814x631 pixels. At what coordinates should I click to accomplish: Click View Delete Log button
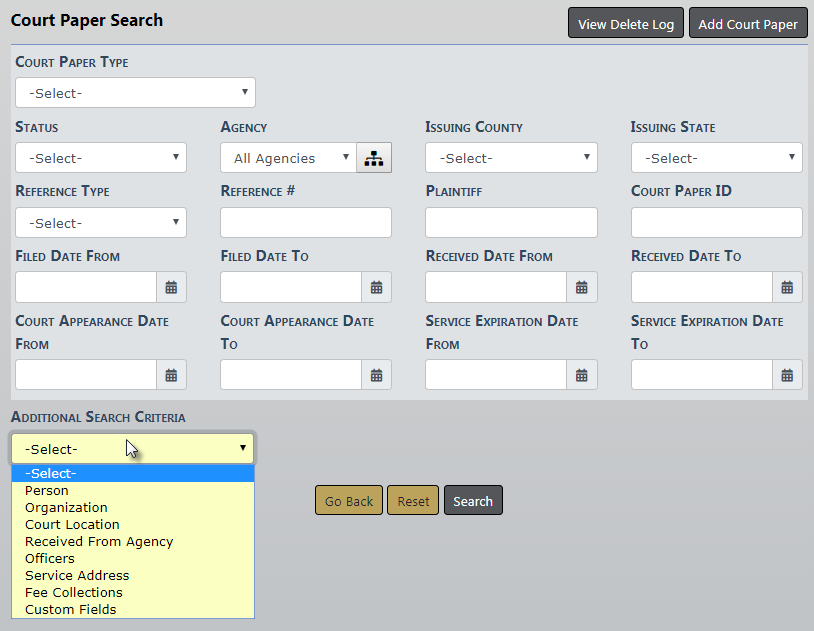click(x=626, y=24)
